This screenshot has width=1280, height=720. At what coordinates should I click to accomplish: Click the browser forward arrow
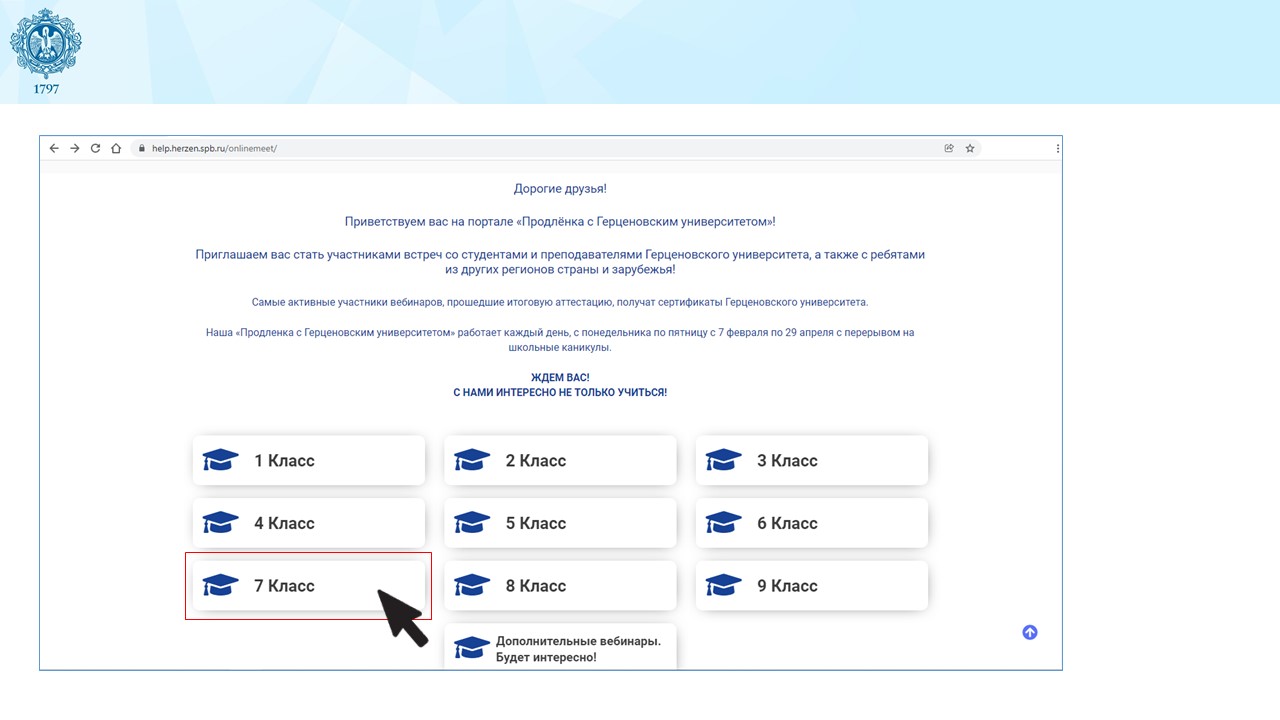point(75,148)
